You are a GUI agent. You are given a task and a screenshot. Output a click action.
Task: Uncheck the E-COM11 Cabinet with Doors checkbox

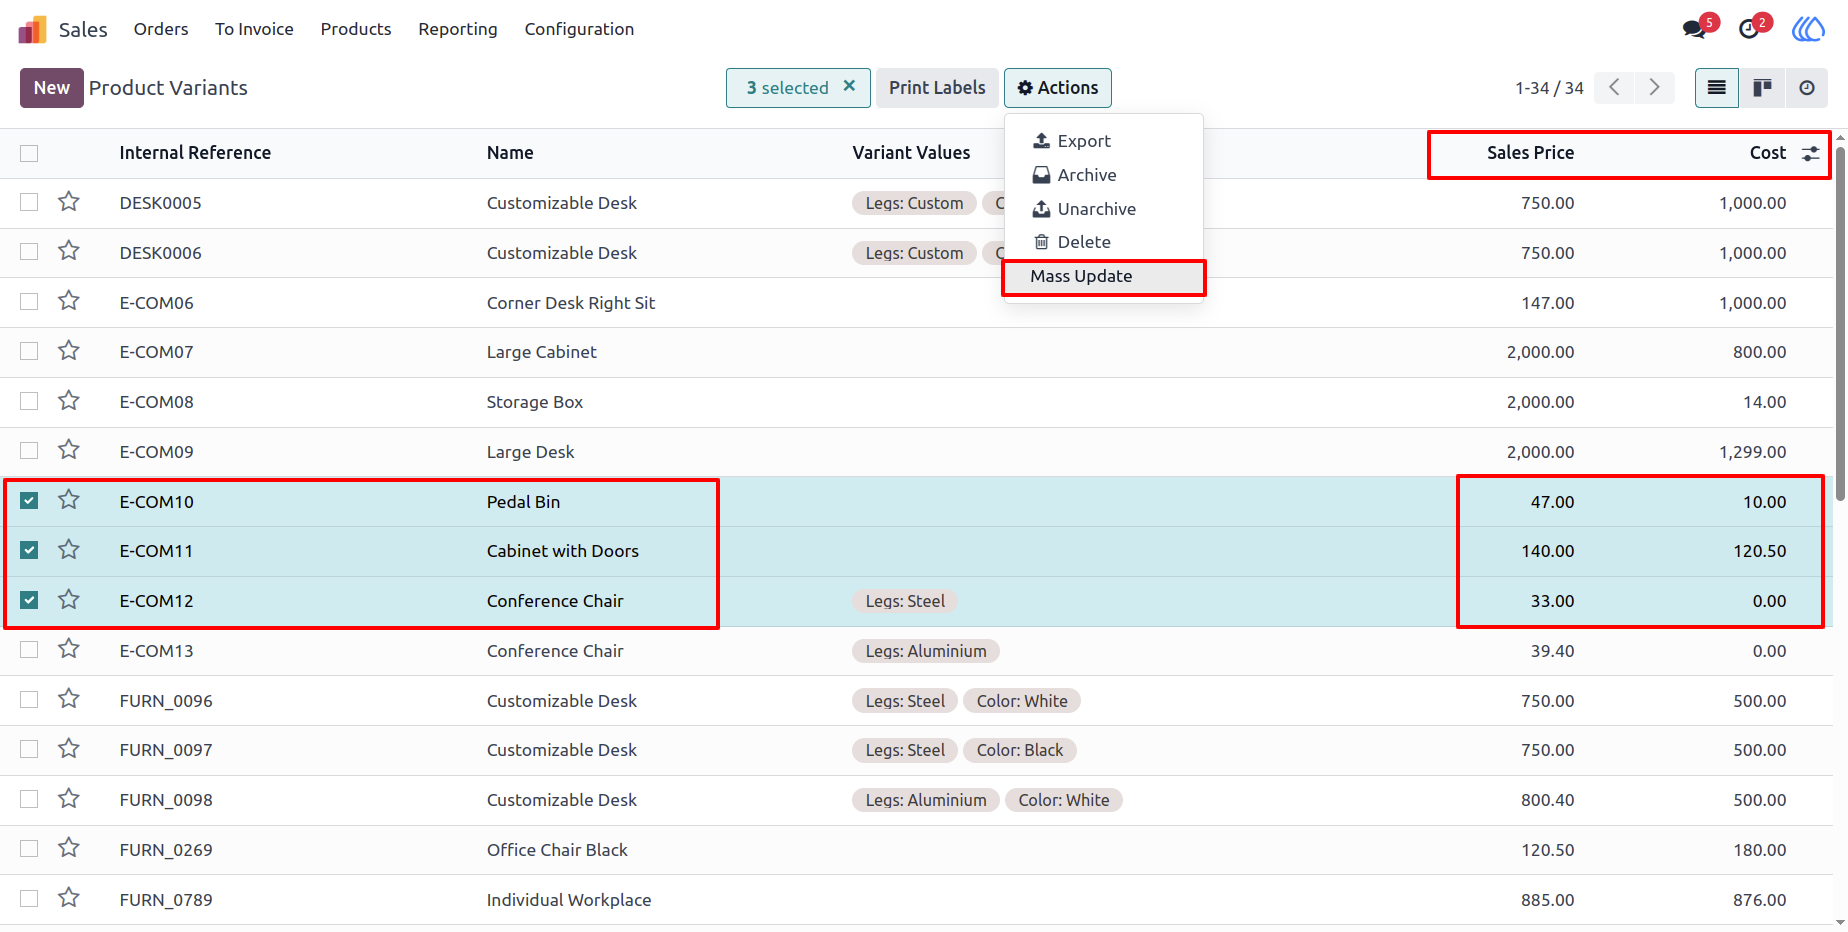pyautogui.click(x=29, y=550)
